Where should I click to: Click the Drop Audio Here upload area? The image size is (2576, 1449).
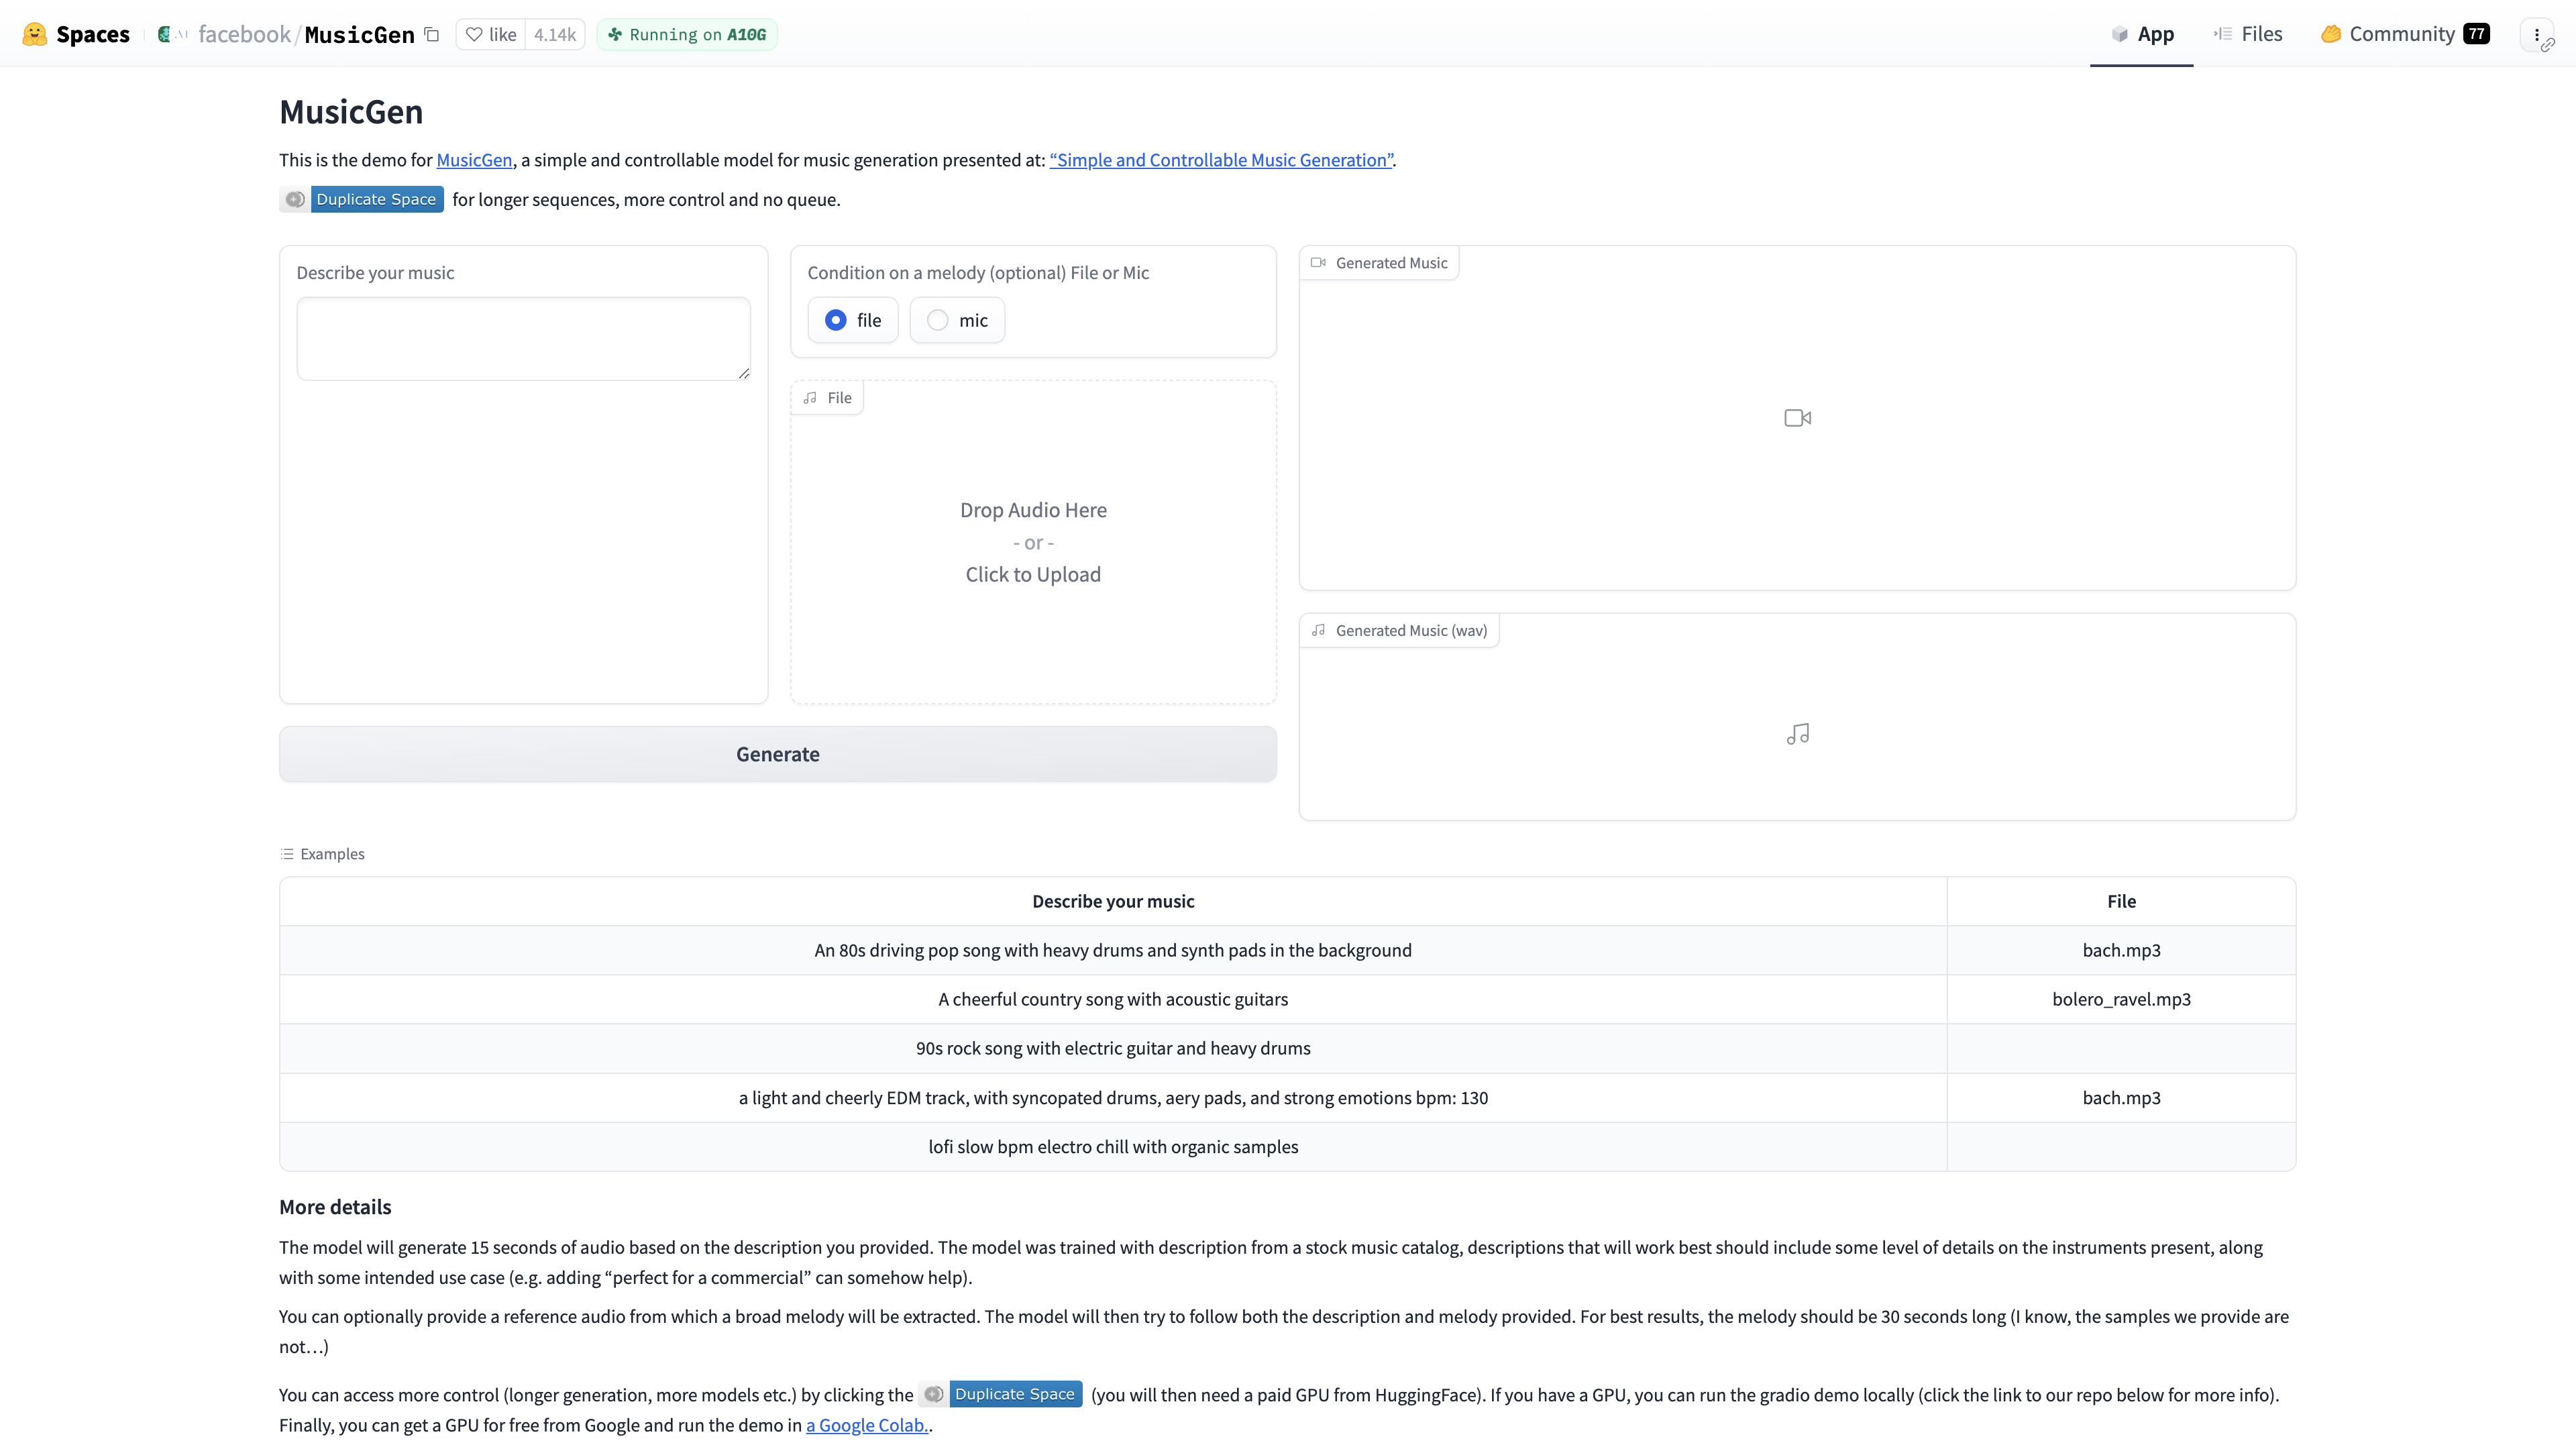[x=1033, y=542]
